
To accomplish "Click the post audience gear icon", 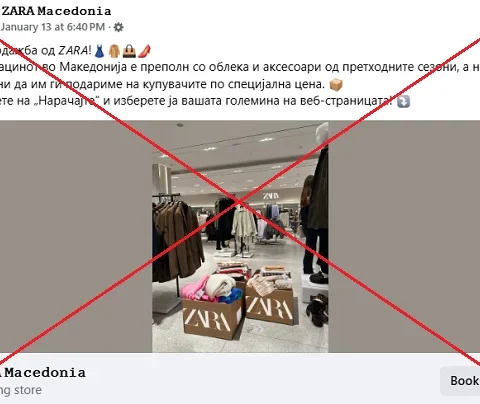I will coord(118,27).
